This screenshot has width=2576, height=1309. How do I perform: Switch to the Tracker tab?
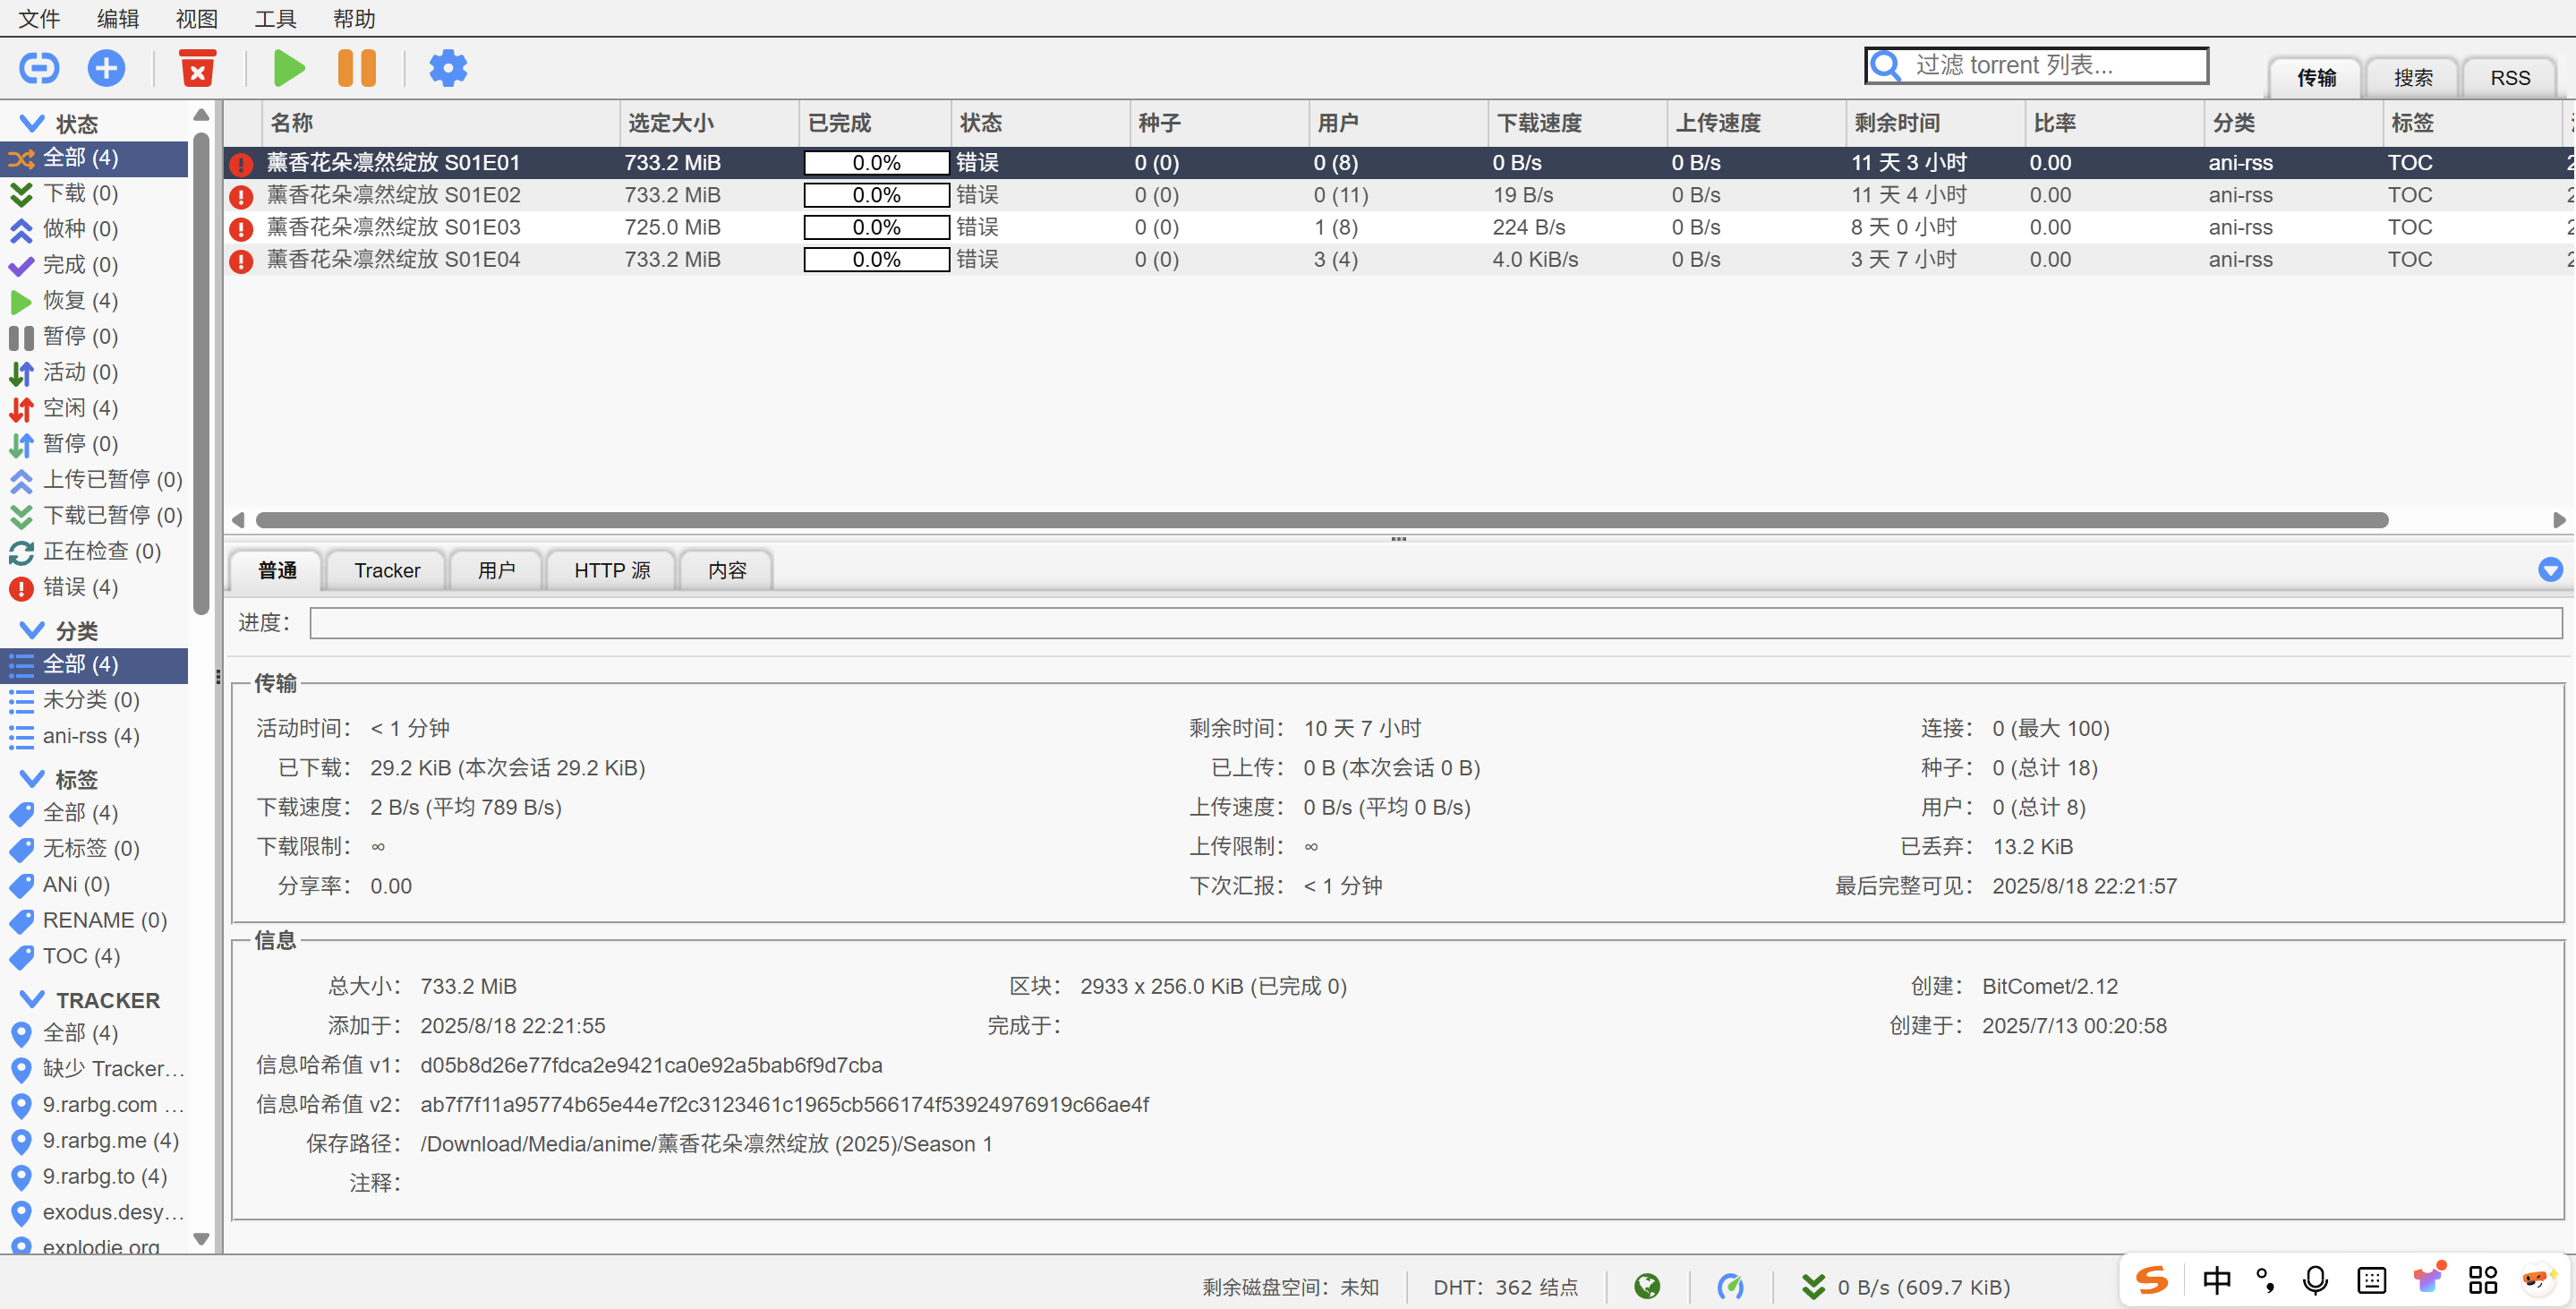click(387, 570)
